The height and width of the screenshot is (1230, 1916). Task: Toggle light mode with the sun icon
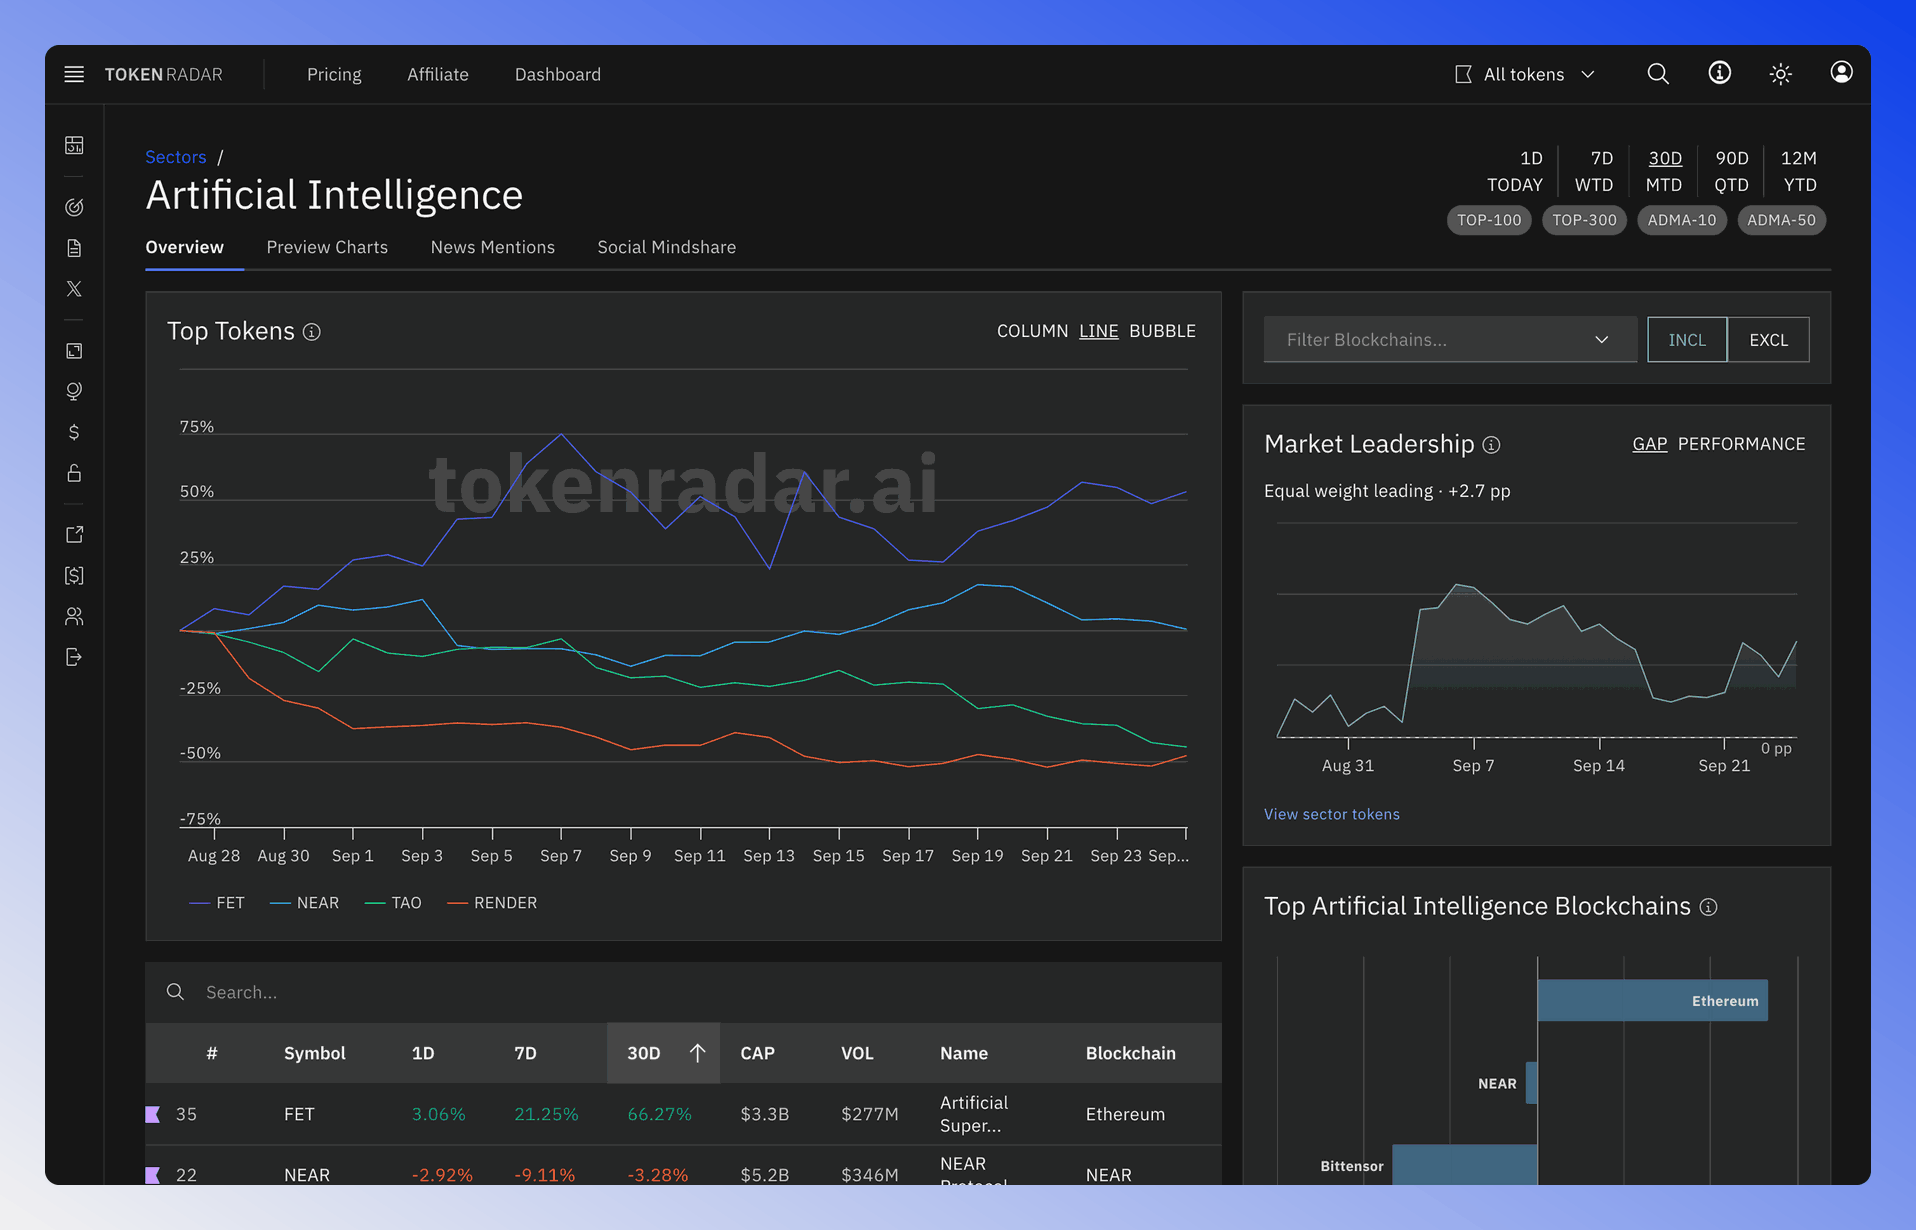click(1780, 74)
